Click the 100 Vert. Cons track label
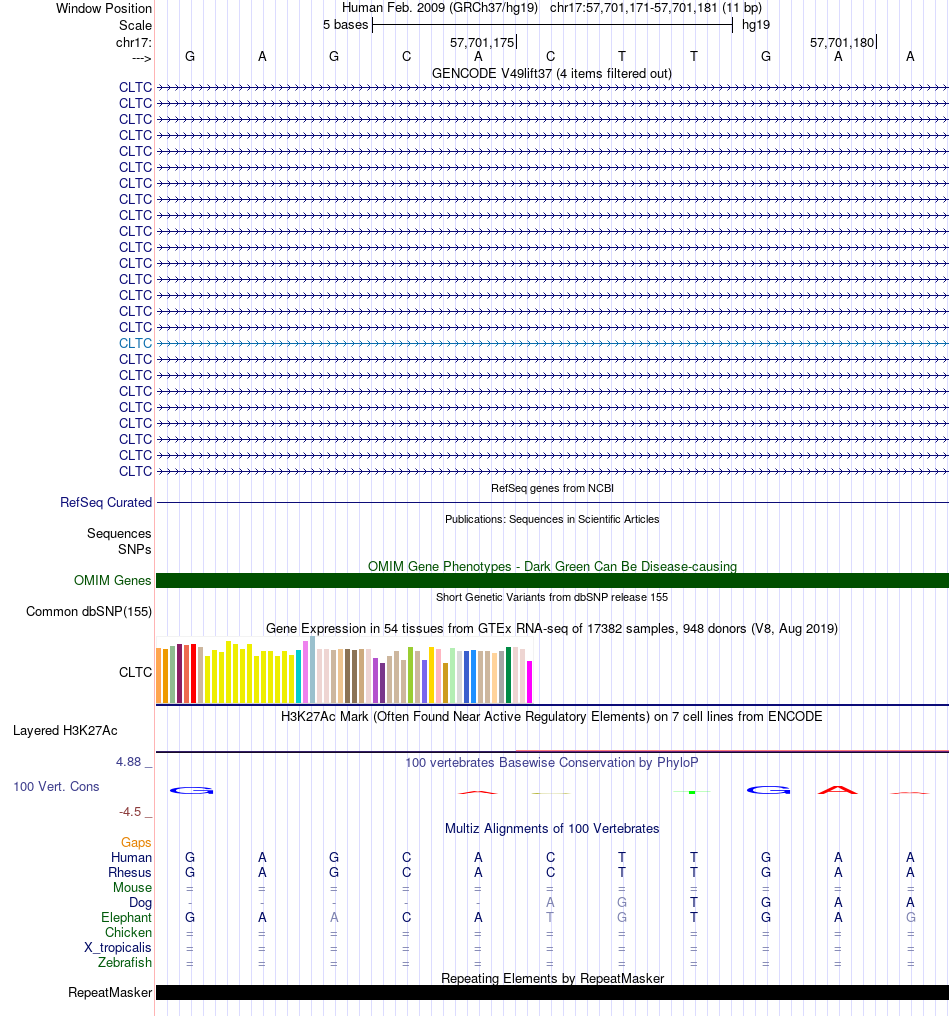 (x=56, y=787)
